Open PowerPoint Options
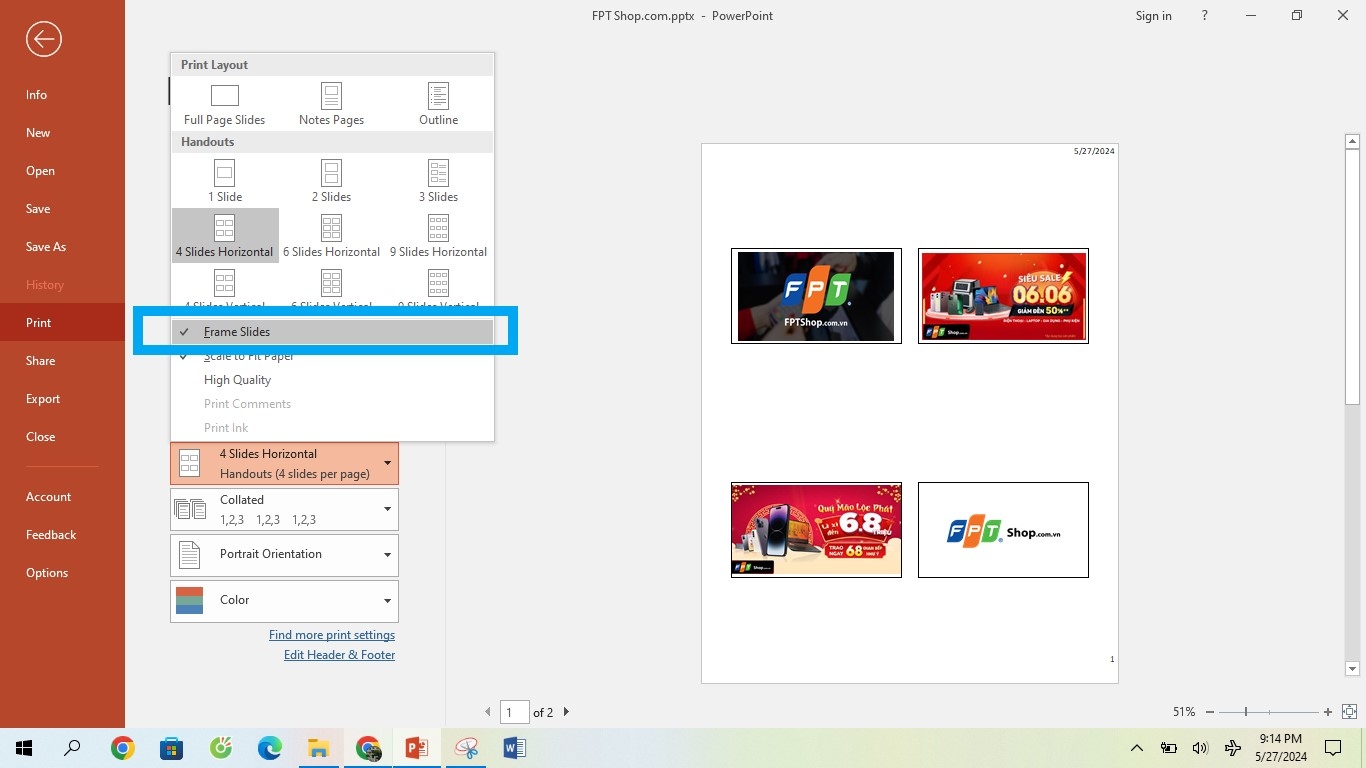The image size is (1366, 768). click(62, 573)
